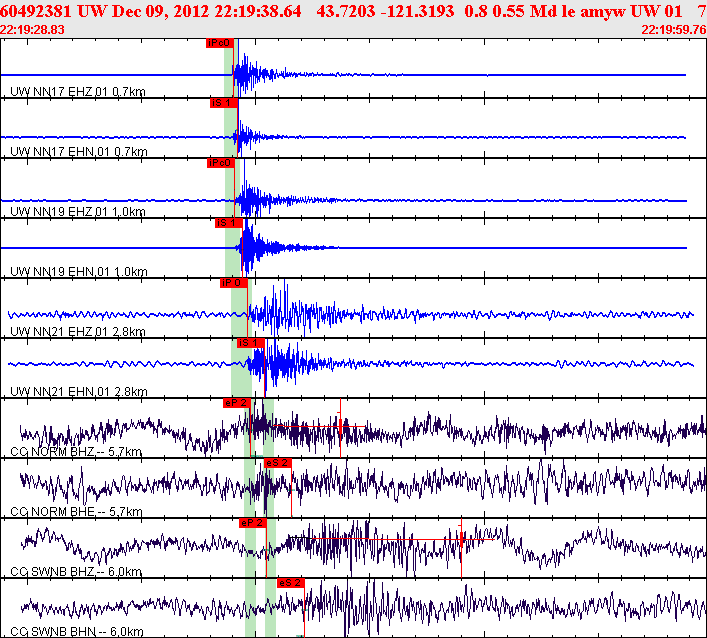The image size is (707, 638).
Task: Click the CC NORM BHZ channel label
Action: (x=76, y=451)
